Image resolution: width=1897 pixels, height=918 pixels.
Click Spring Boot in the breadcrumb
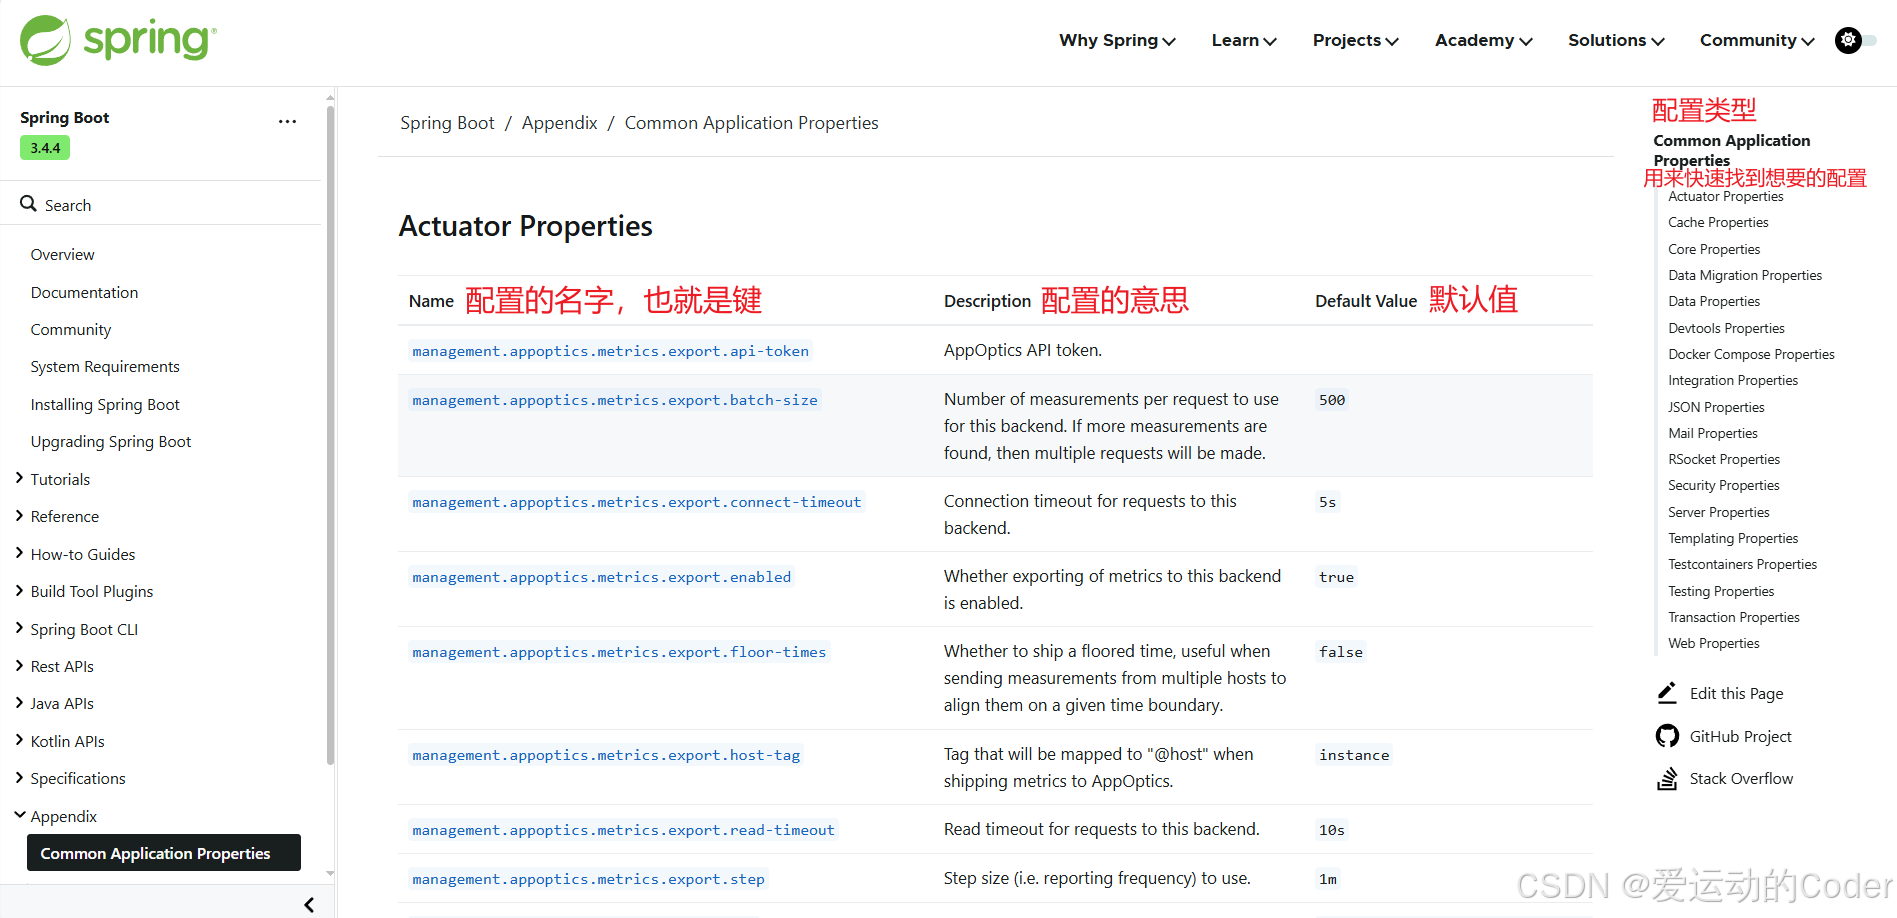[447, 122]
